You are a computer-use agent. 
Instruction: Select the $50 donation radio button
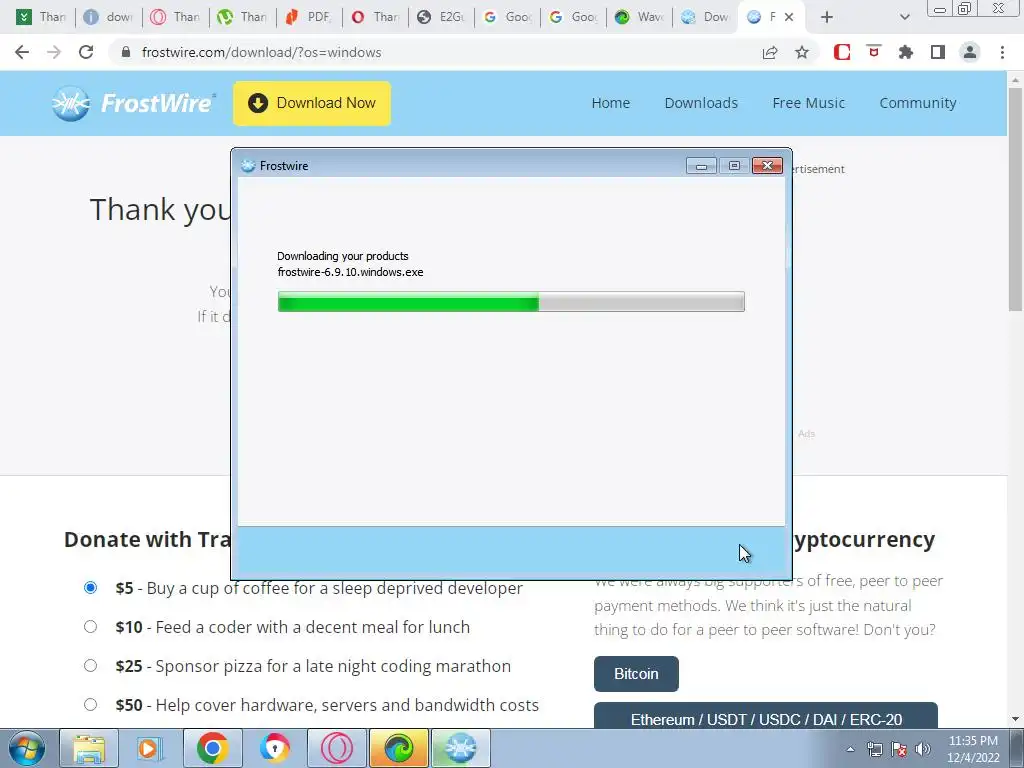click(90, 705)
